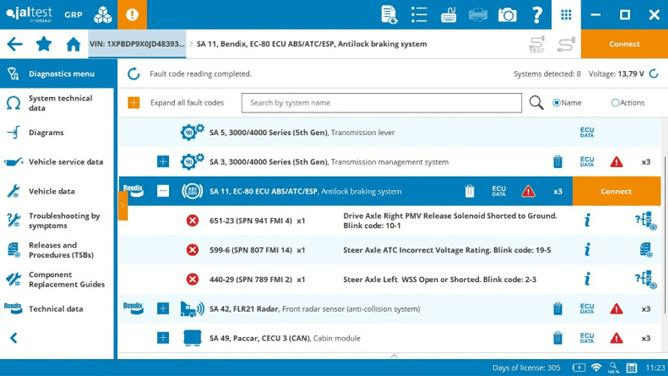Open help with the question mark
The image size is (668, 376).
coord(537,15)
